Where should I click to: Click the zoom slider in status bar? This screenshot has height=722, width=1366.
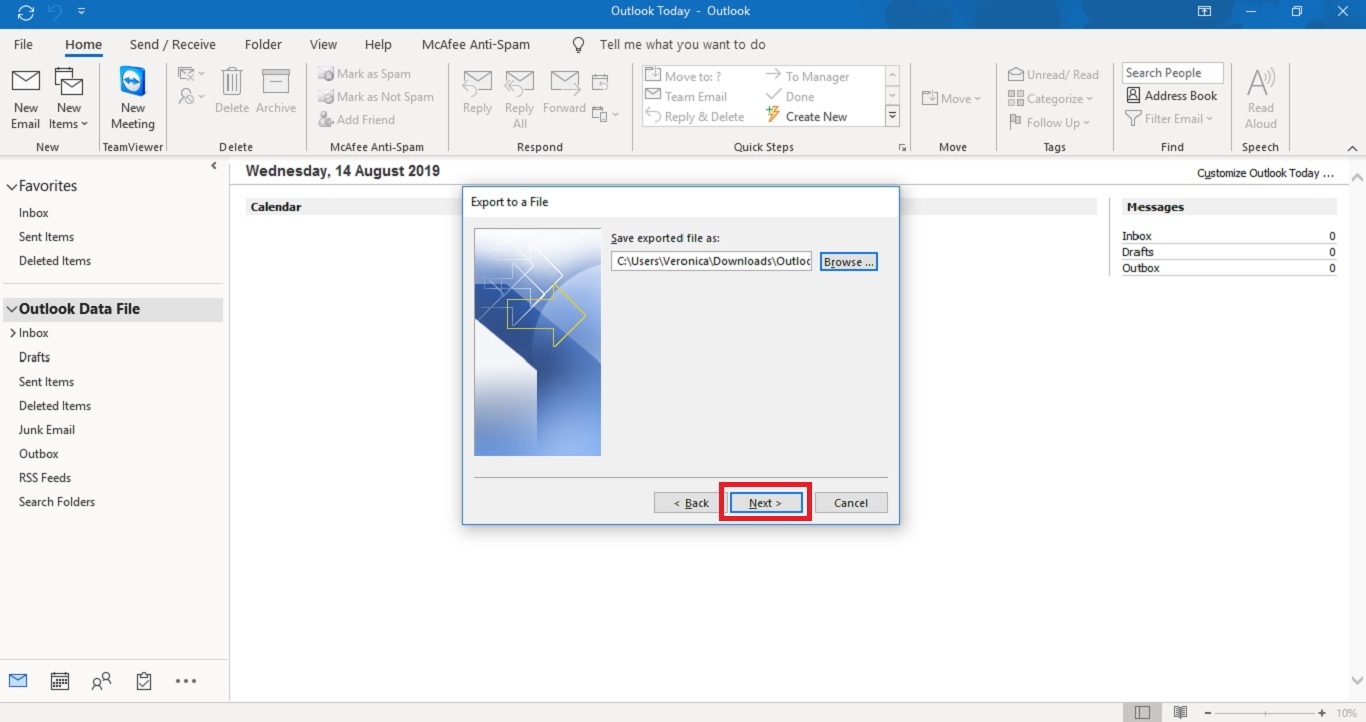(x=1264, y=712)
